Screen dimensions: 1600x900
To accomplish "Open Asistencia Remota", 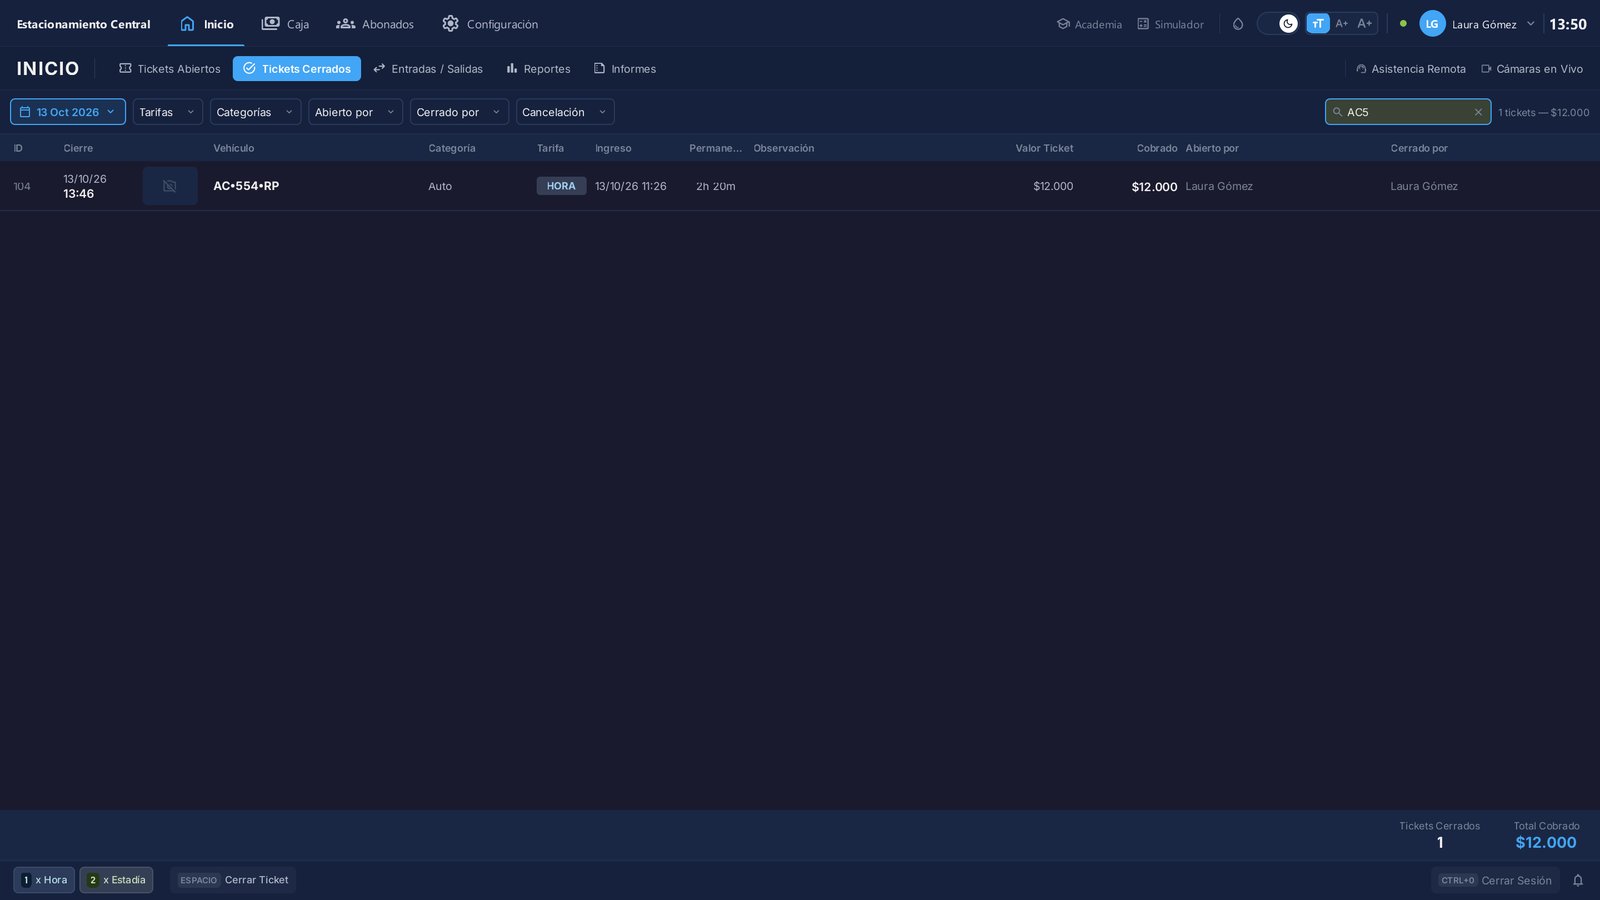I will click(x=1411, y=69).
